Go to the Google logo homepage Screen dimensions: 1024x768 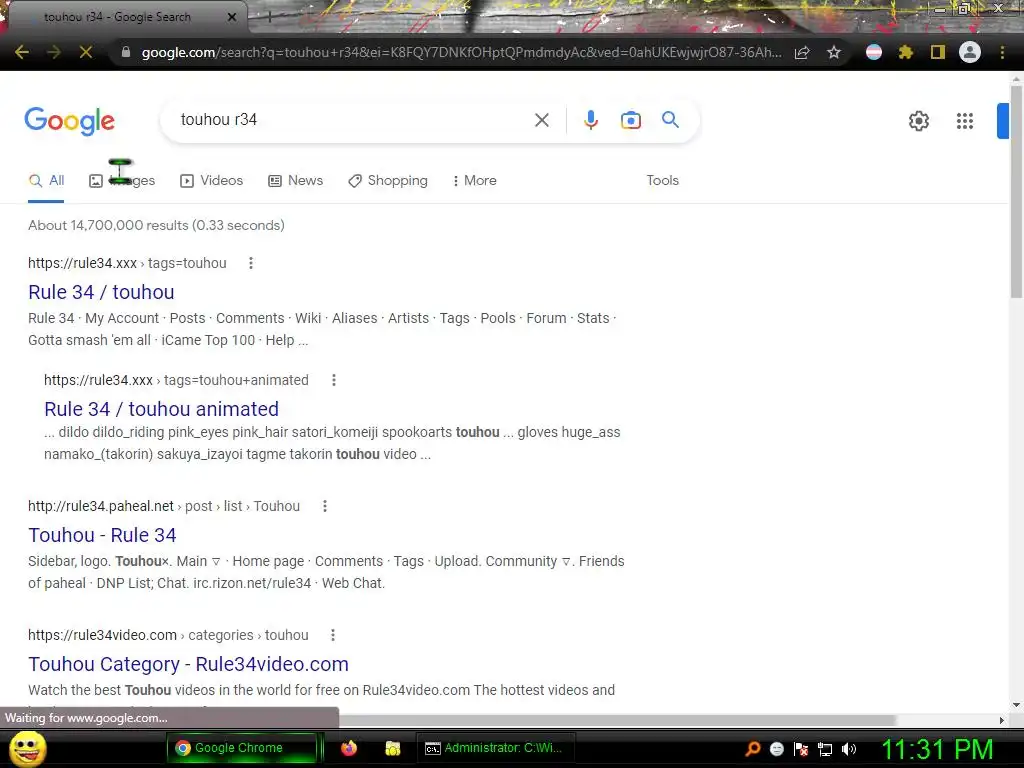tap(69, 121)
